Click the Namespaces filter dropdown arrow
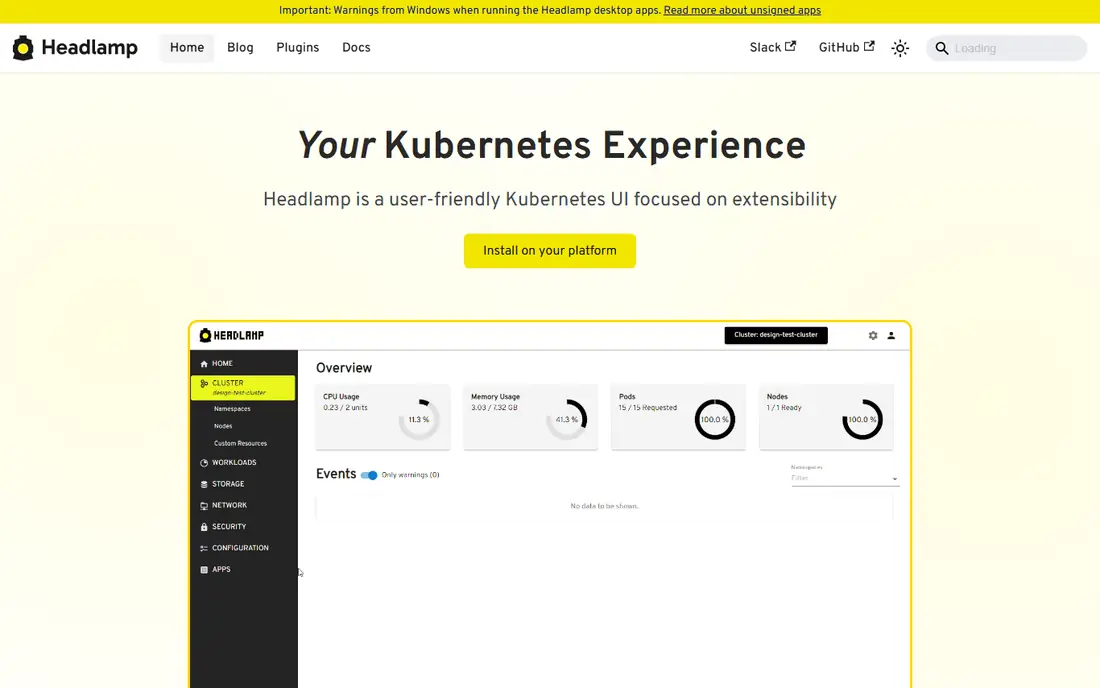 tap(894, 479)
